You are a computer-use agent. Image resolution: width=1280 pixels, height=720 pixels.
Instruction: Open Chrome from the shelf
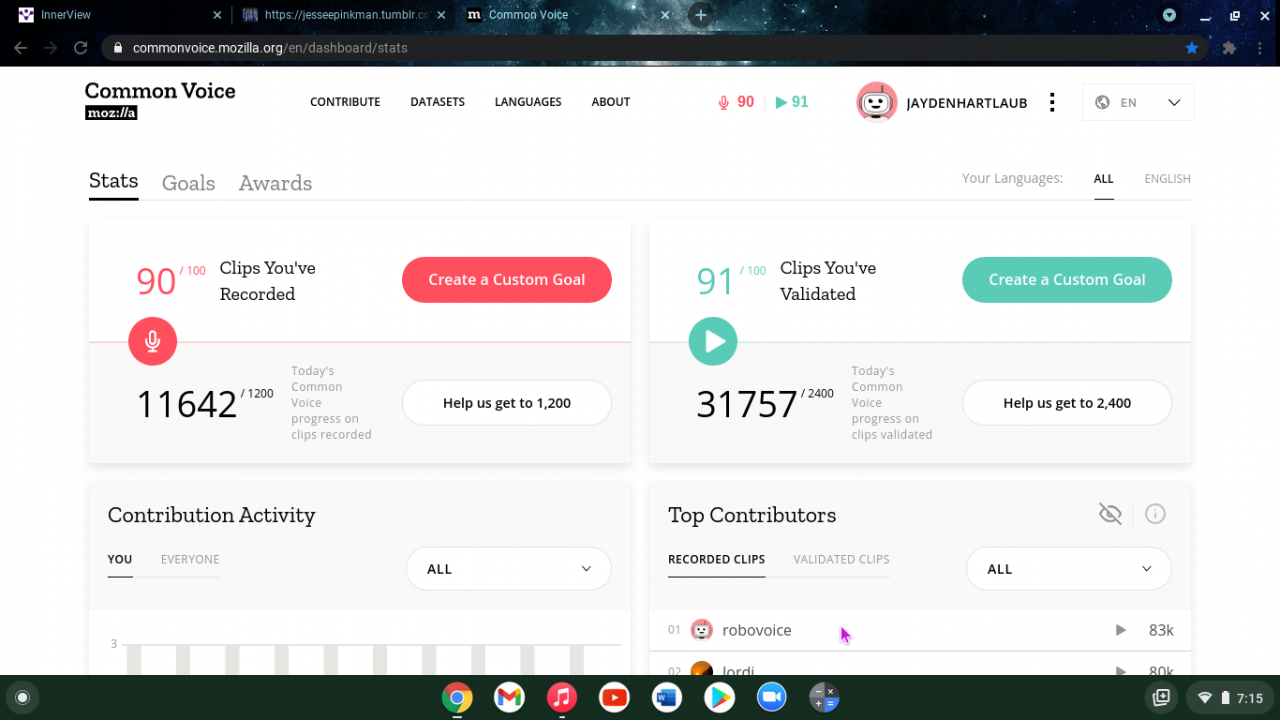[457, 698]
